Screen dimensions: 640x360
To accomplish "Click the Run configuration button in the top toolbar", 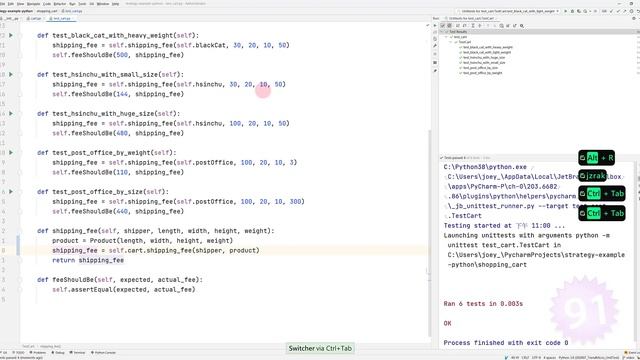I will (x=566, y=11).
